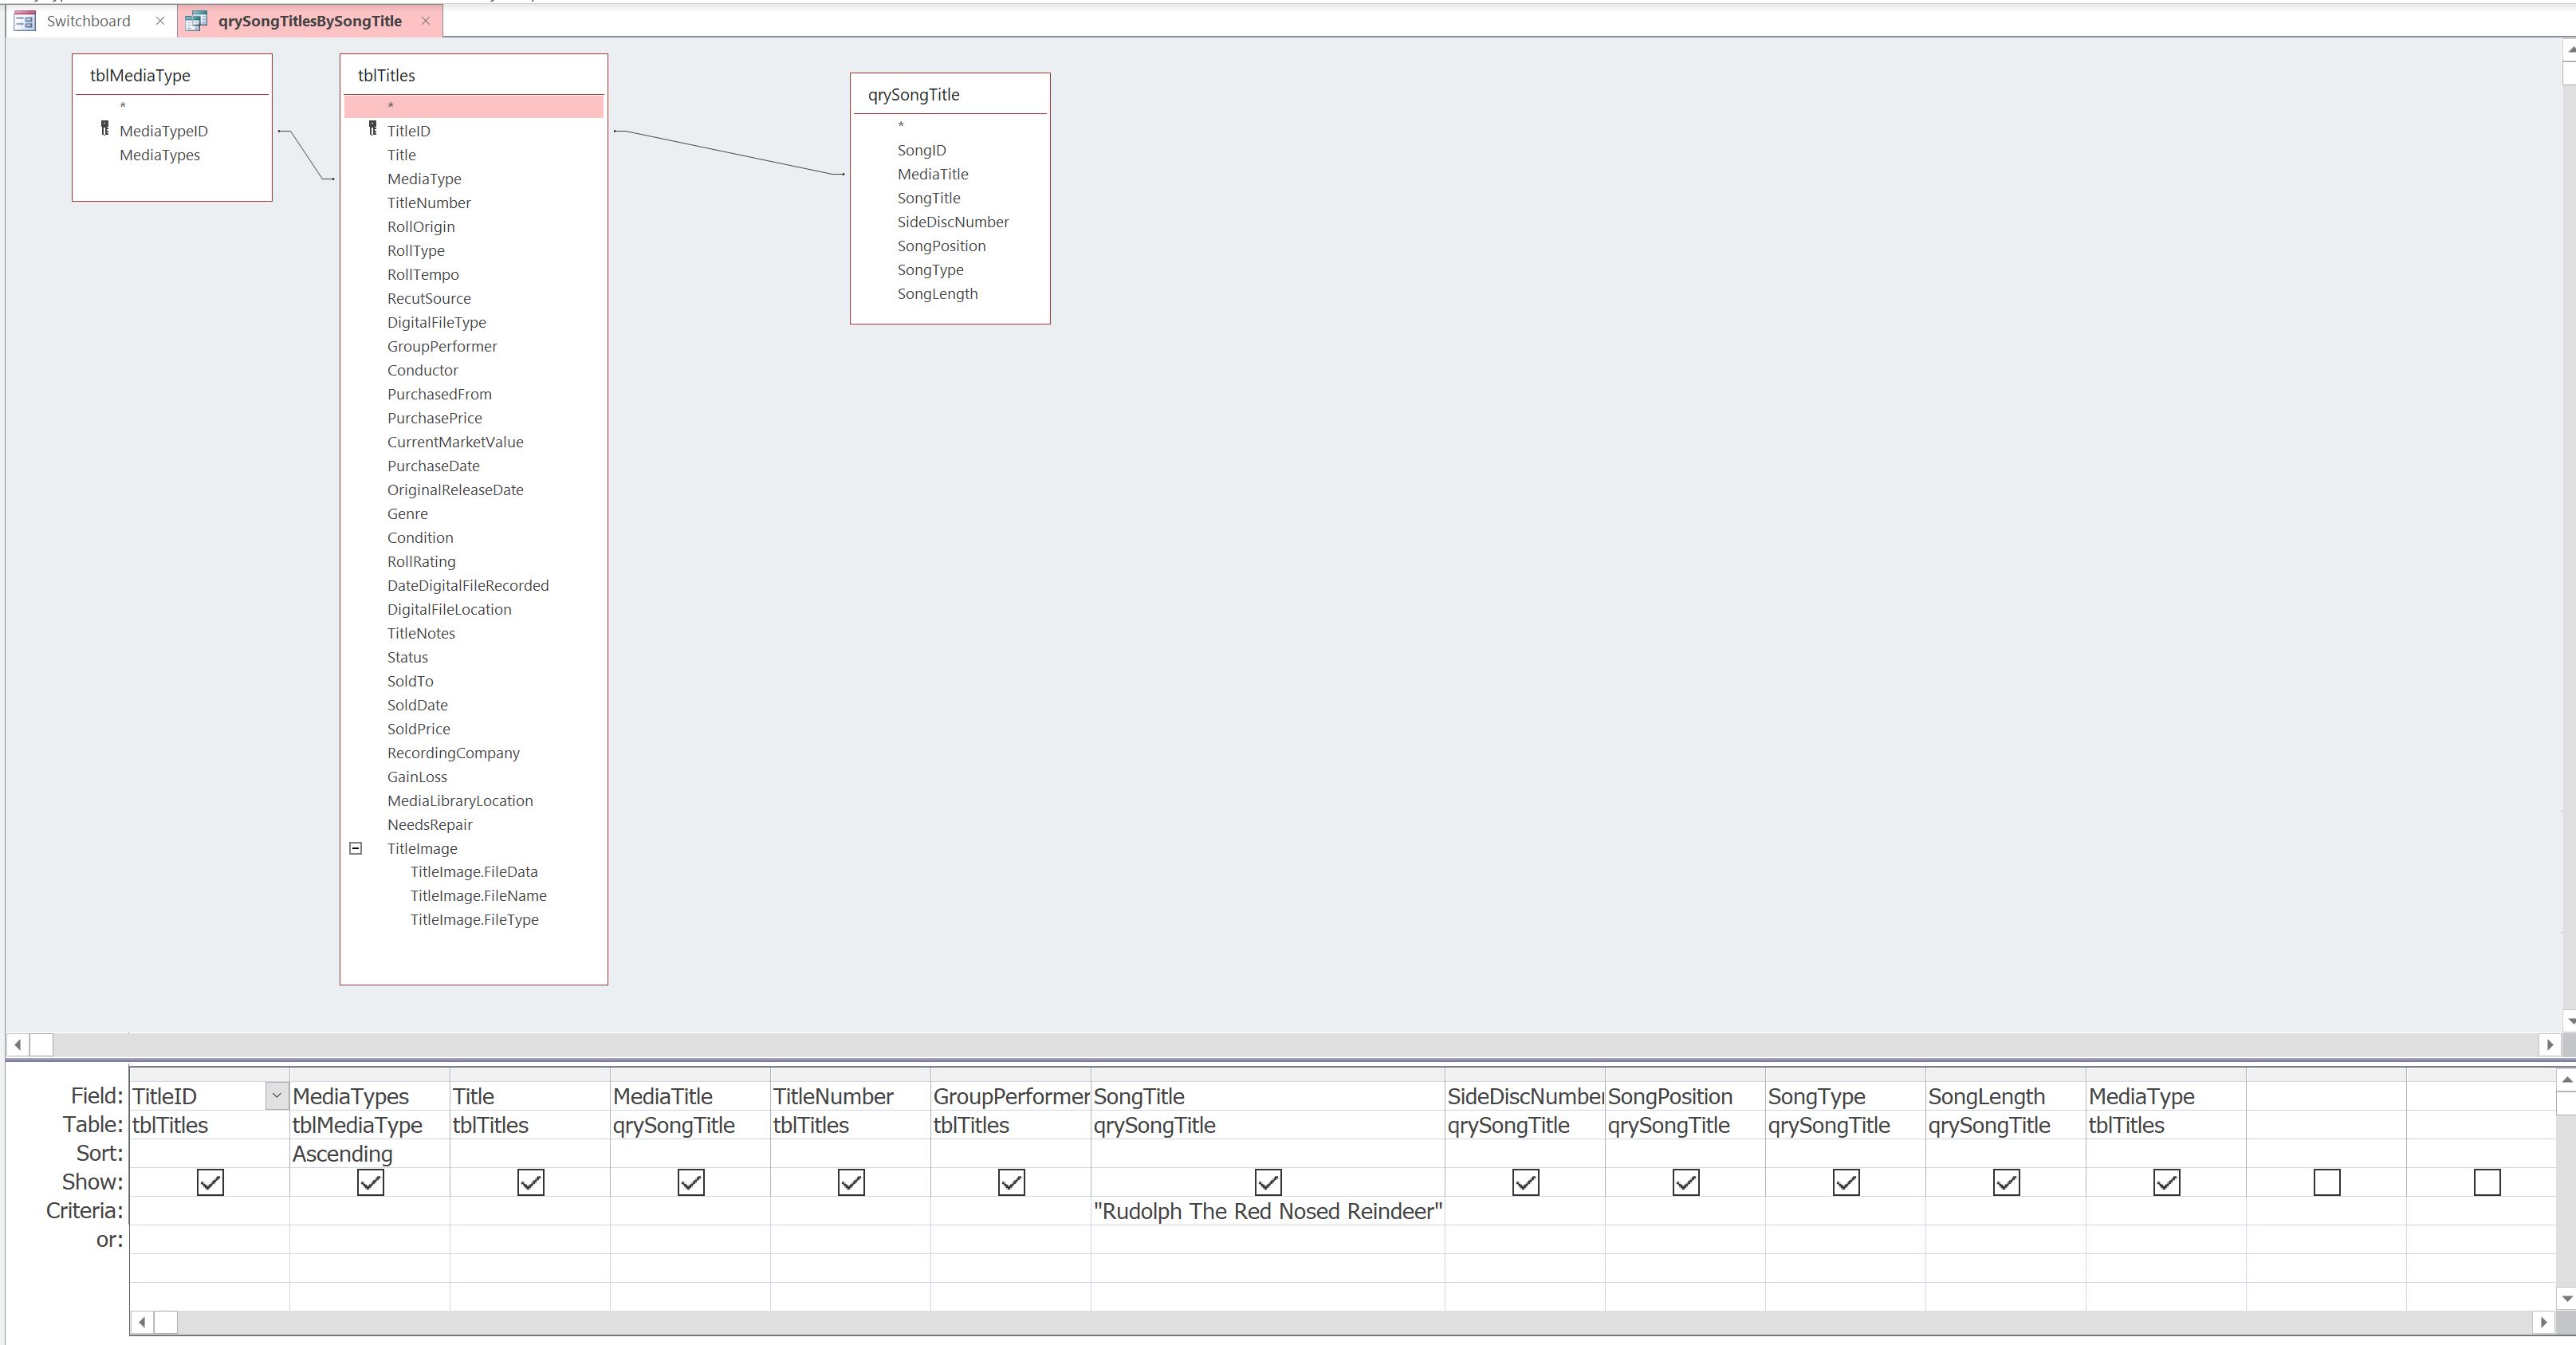2576x1345 pixels.
Task: Uncheck Show for the TitleID column
Action: point(208,1182)
